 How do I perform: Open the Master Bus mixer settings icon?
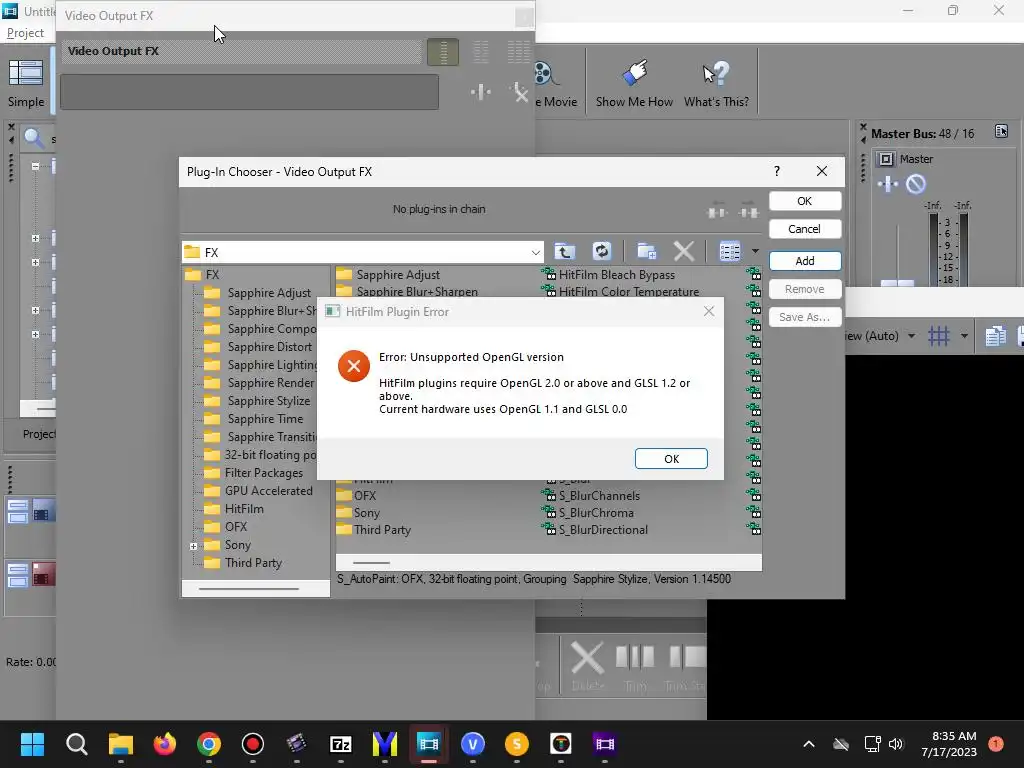tap(1001, 131)
